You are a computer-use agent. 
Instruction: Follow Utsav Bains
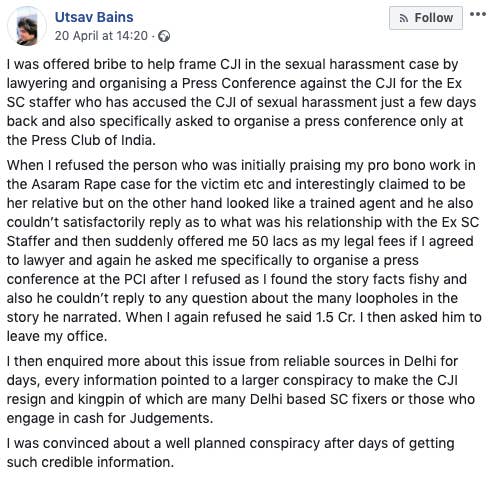(x=426, y=18)
